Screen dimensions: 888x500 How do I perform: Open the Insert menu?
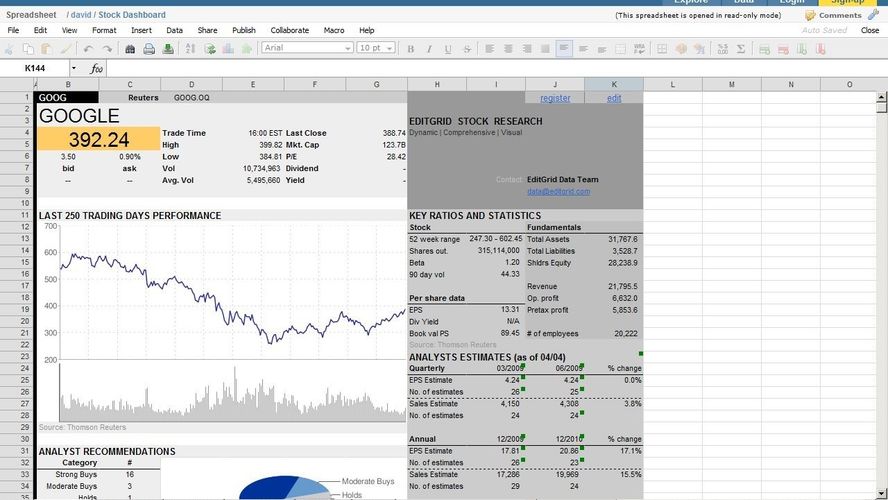click(141, 30)
